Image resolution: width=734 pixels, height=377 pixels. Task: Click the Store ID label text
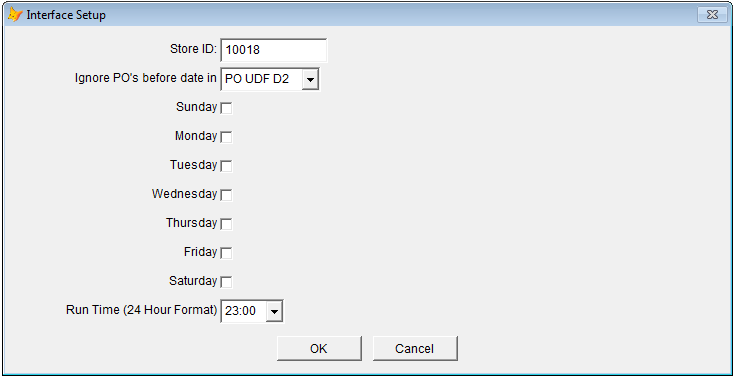193,49
